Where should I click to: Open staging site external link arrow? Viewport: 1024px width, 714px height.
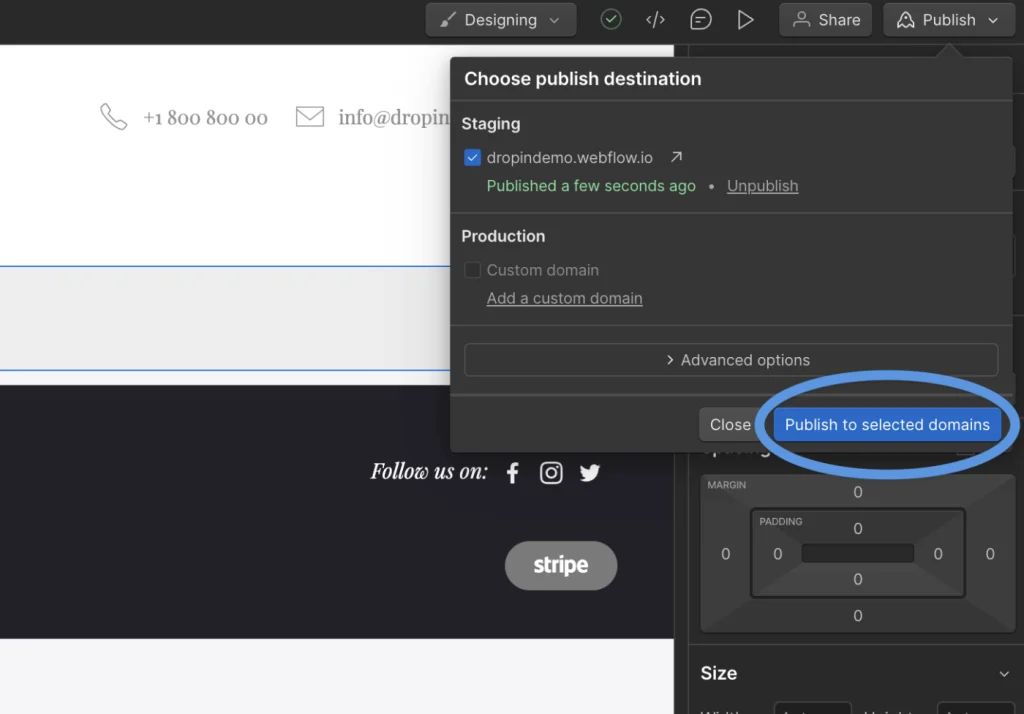pyautogui.click(x=676, y=157)
